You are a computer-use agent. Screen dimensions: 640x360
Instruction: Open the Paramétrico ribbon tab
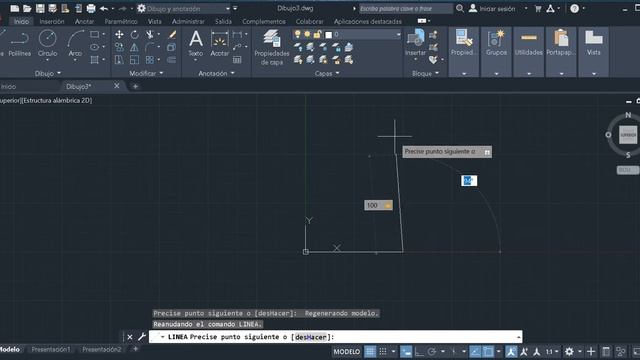point(121,21)
